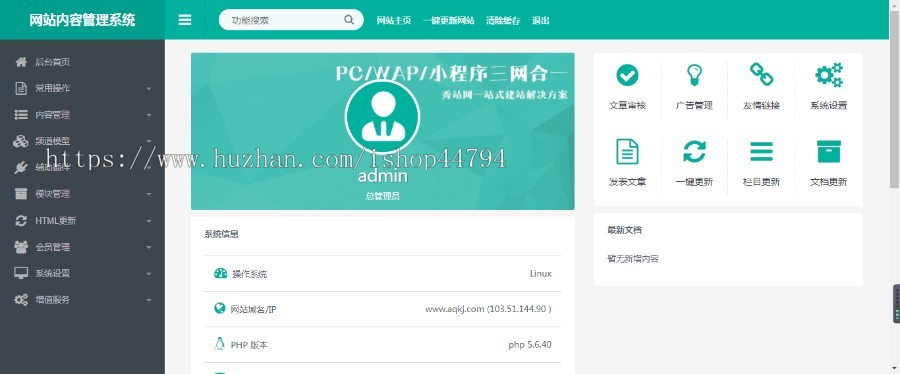Click 退出 to log out
The width and height of the screenshot is (900, 374).
click(x=540, y=21)
